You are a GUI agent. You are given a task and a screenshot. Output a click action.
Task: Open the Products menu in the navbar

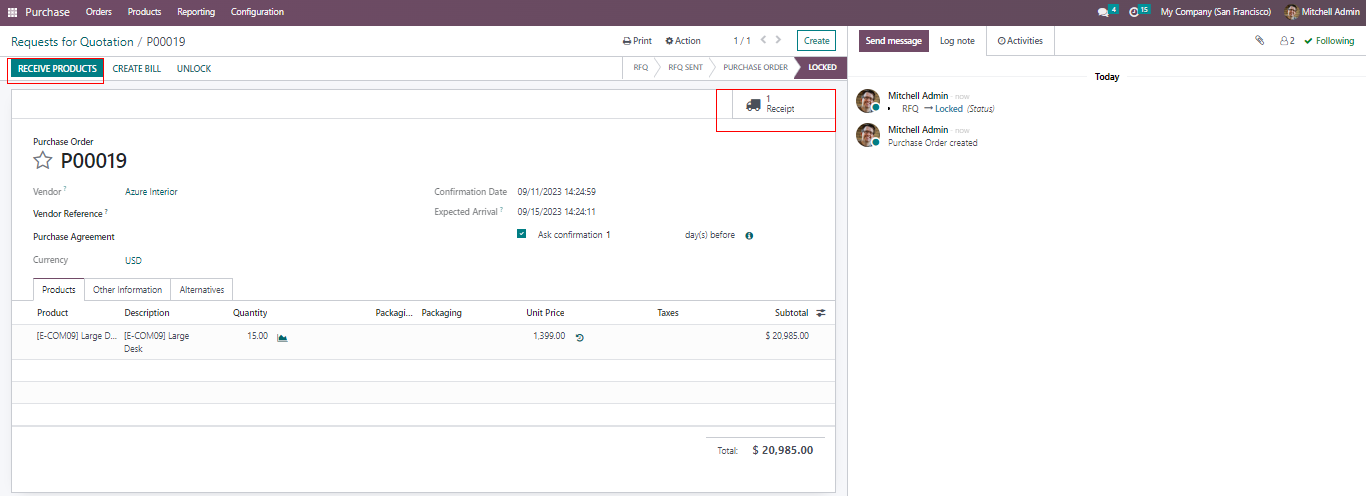[144, 12]
